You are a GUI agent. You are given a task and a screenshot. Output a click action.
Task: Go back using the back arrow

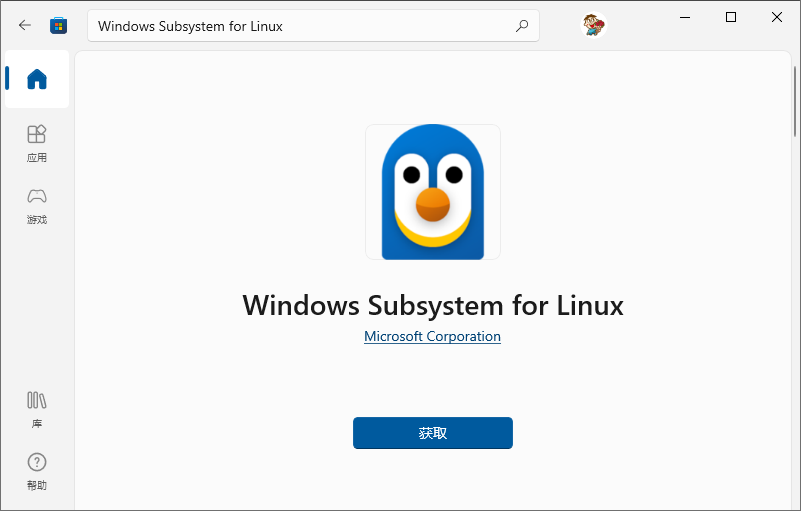coord(25,25)
